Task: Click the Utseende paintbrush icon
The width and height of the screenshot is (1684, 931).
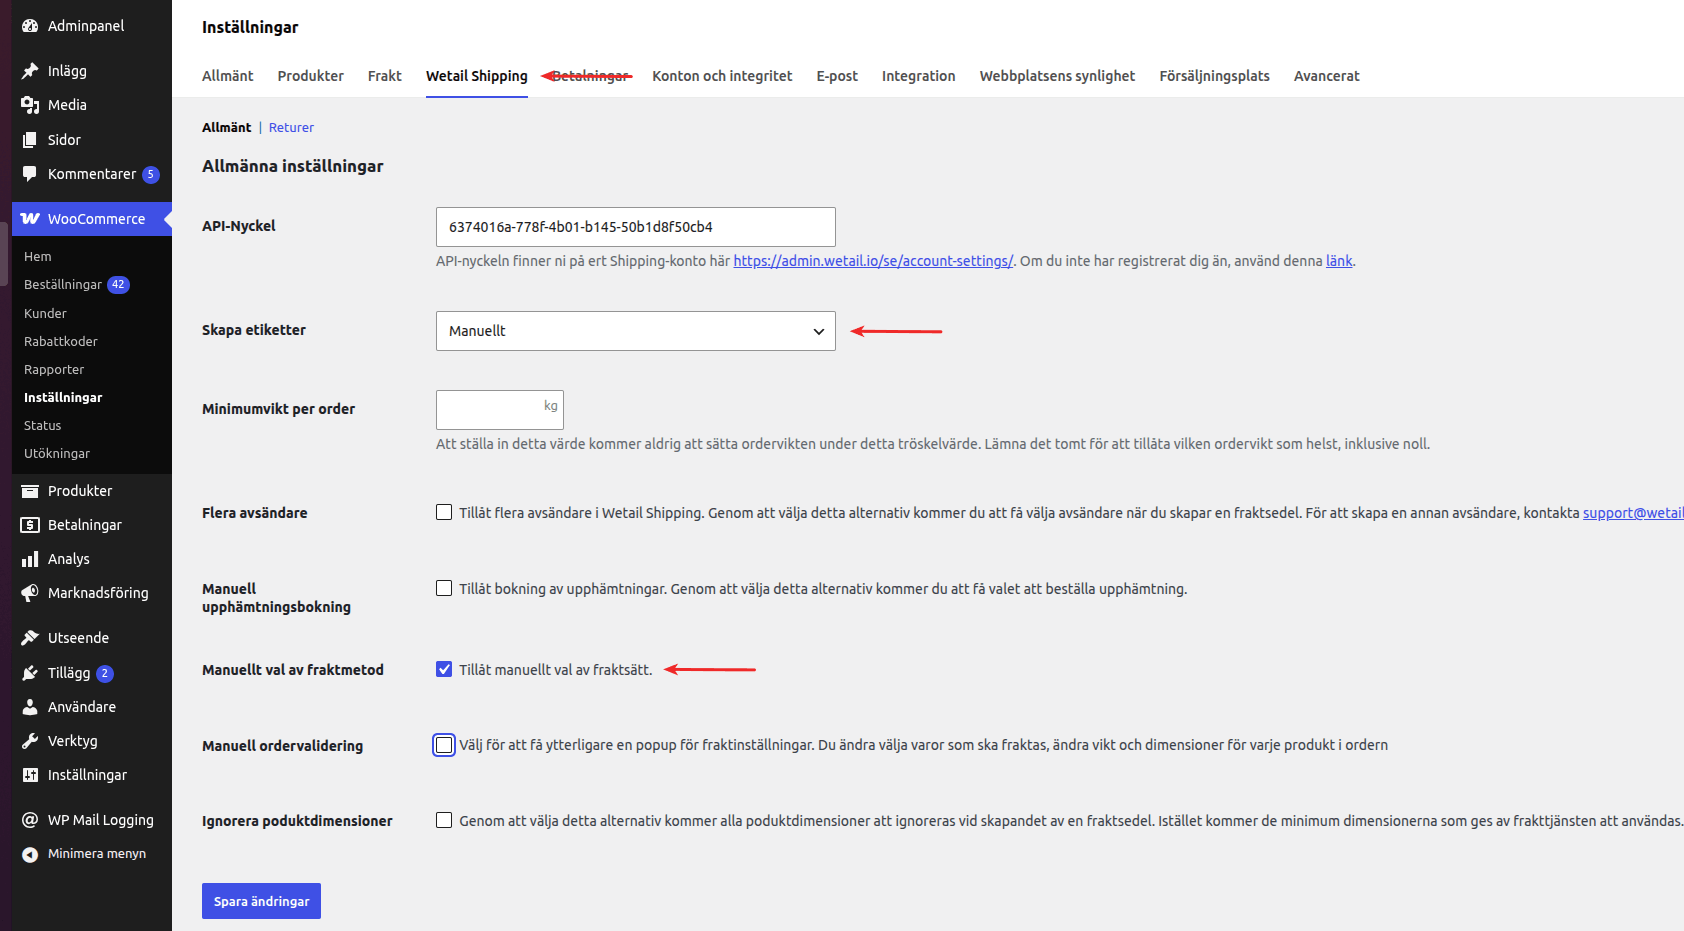Action: coord(30,638)
